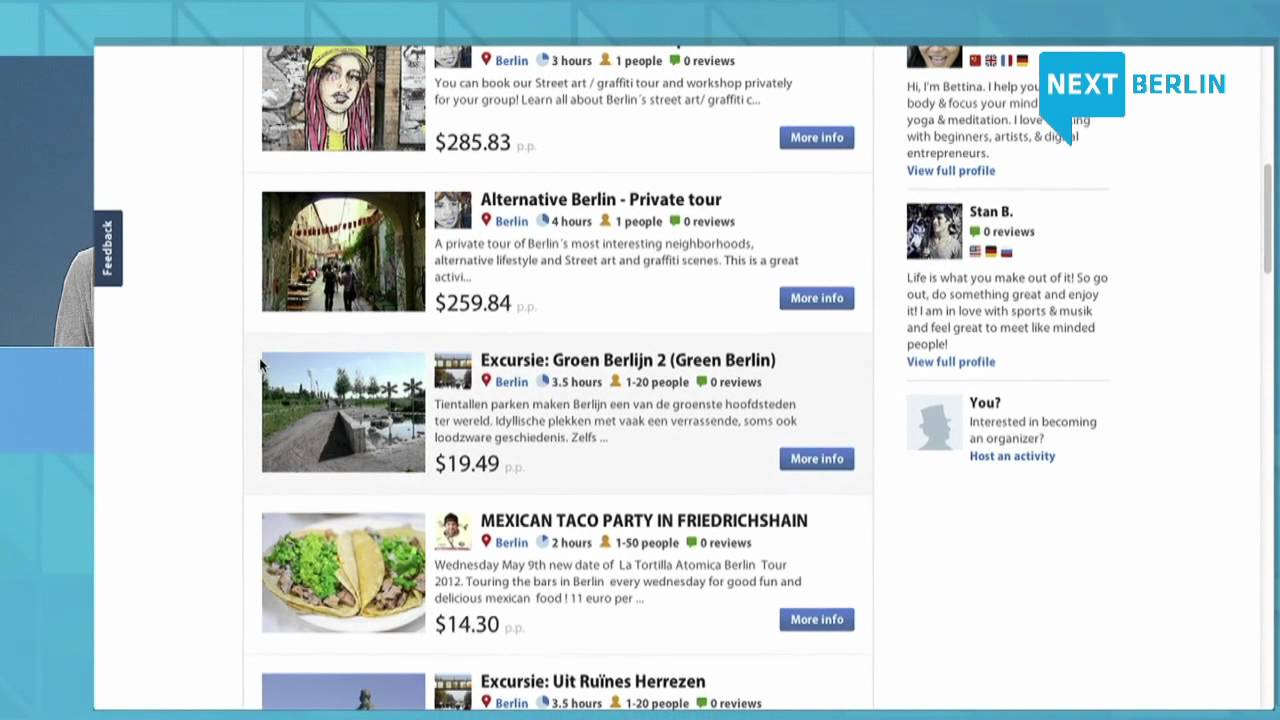Open the Feedback side tab
This screenshot has width=1280, height=720.
(108, 248)
